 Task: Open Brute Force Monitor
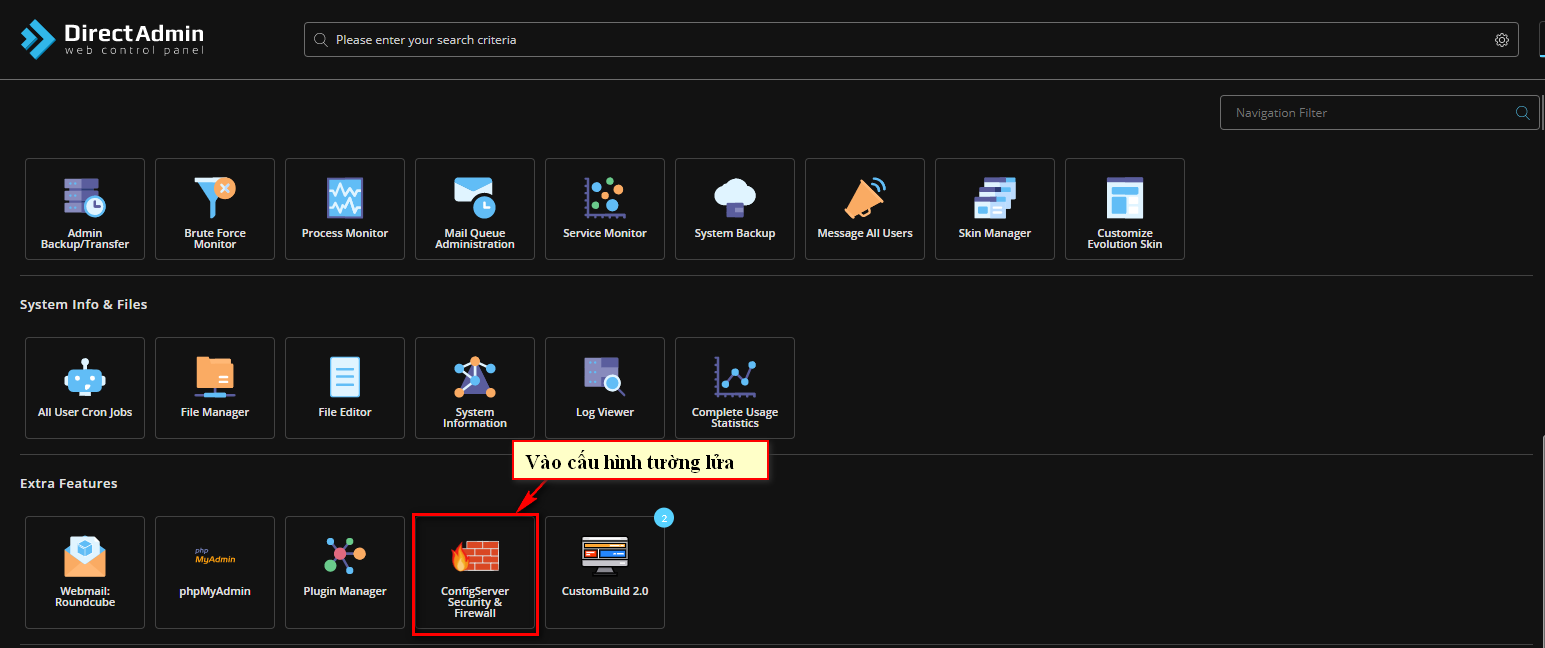(215, 209)
